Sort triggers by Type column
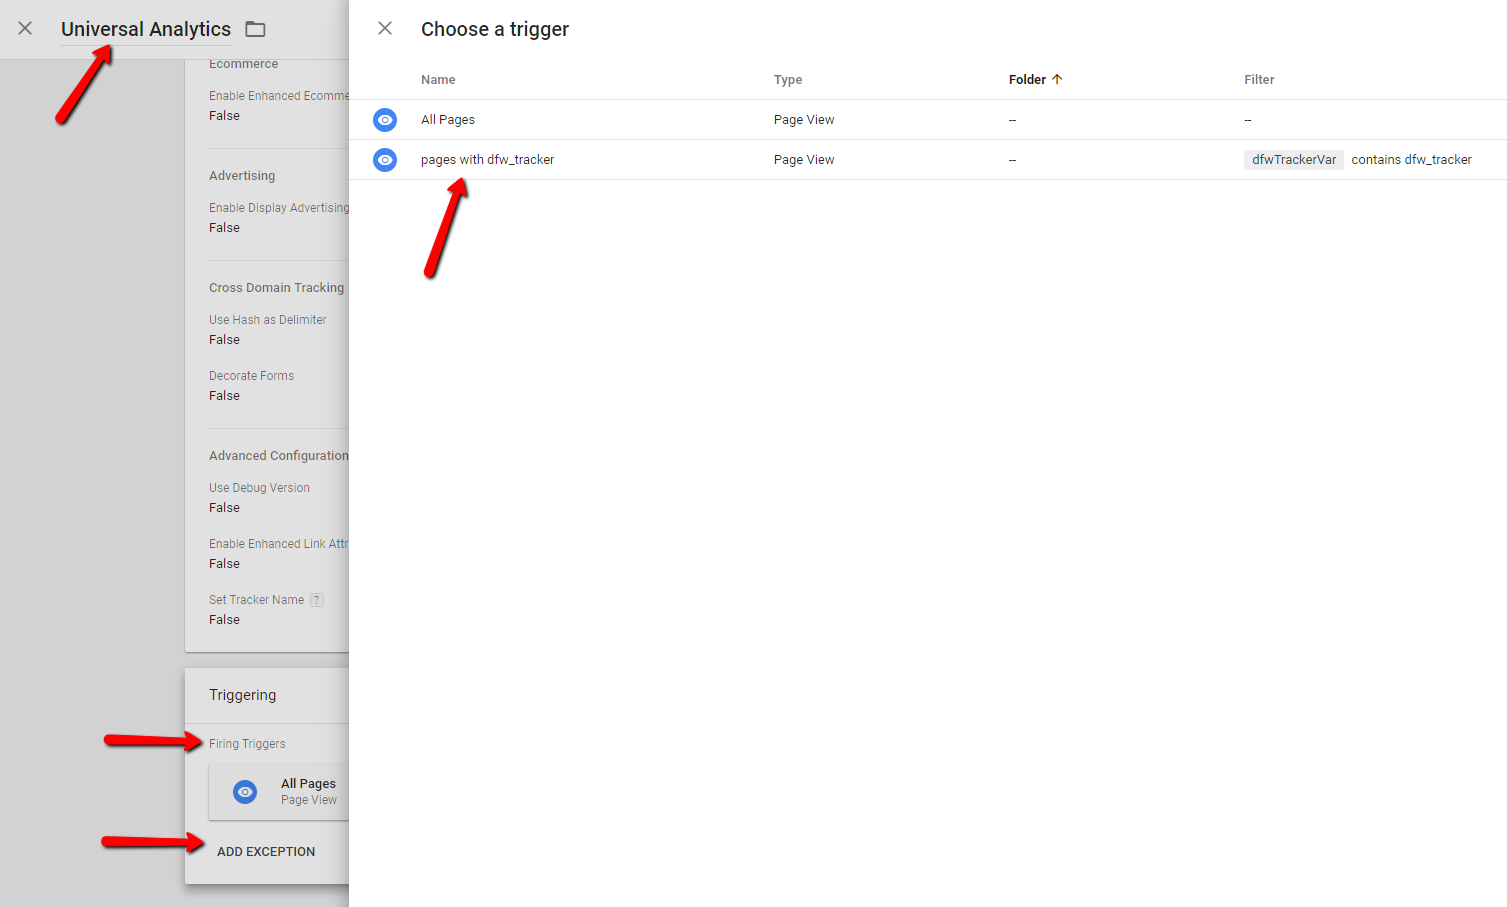Image resolution: width=1507 pixels, height=907 pixels. coord(788,79)
